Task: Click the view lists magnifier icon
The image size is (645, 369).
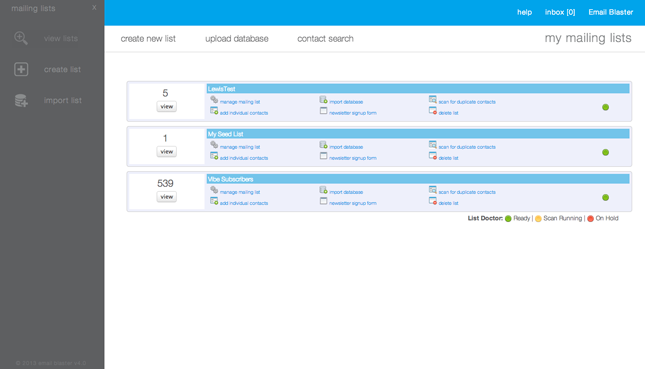Action: (21, 38)
